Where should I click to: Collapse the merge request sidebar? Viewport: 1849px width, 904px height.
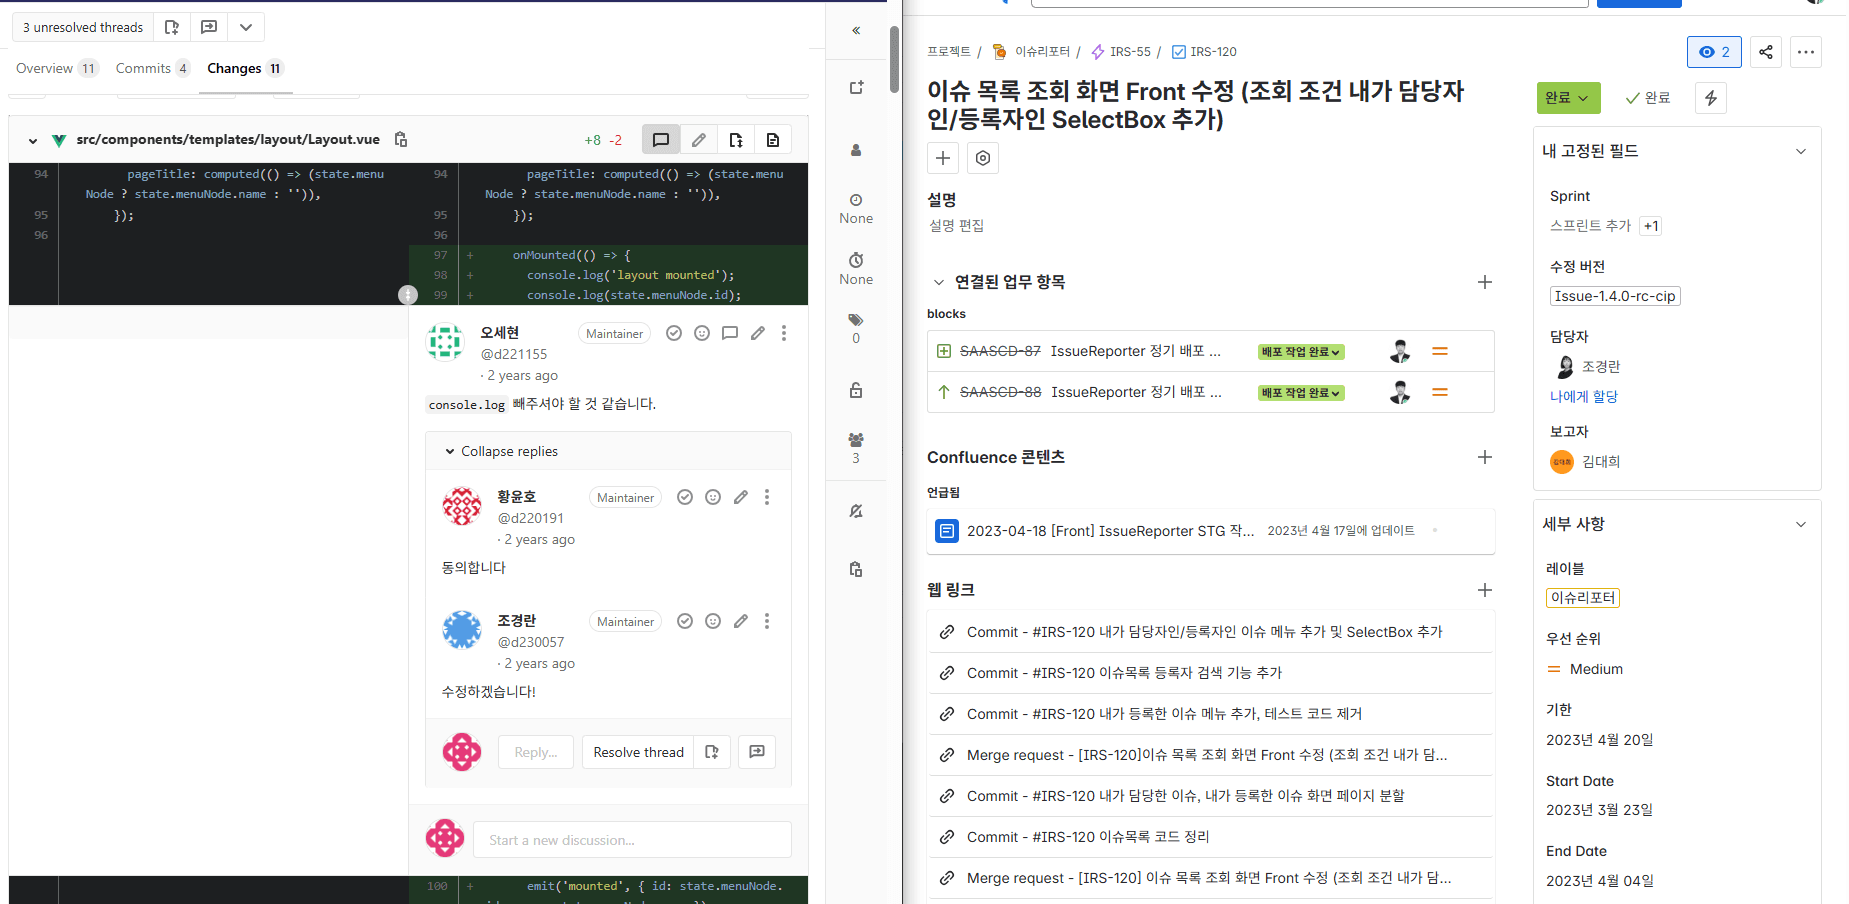(856, 30)
